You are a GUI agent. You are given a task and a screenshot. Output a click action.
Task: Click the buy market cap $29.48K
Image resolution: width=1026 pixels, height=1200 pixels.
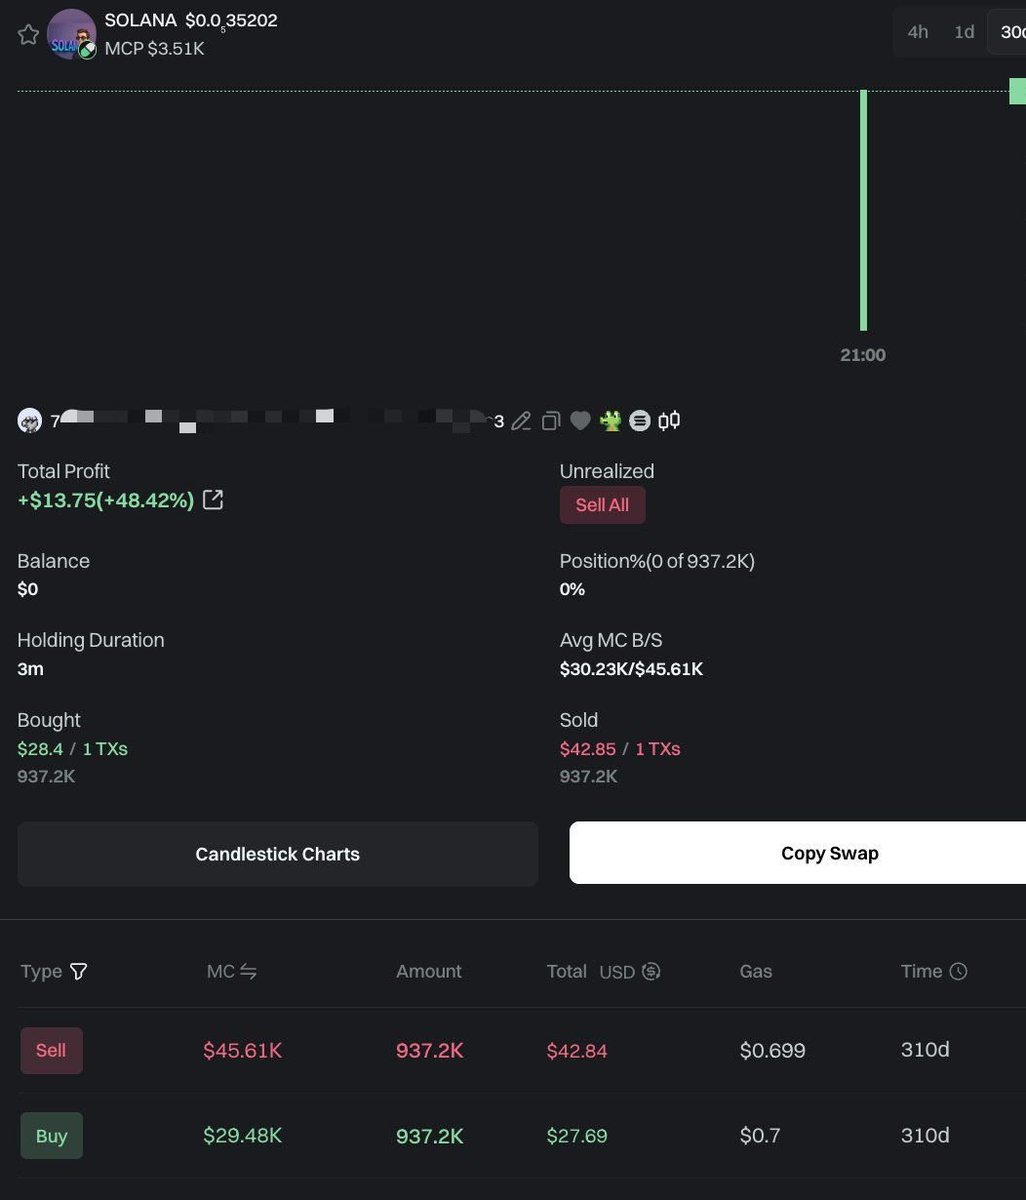[x=243, y=1136]
